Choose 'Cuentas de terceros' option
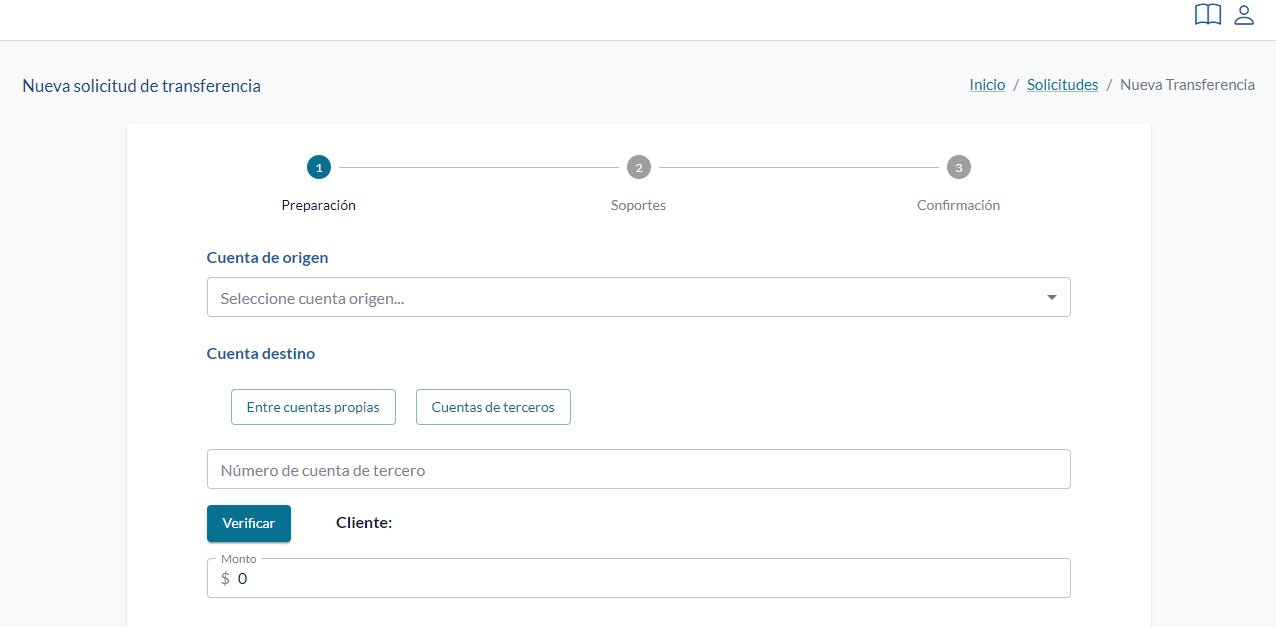The image size is (1276, 627). 493,407
